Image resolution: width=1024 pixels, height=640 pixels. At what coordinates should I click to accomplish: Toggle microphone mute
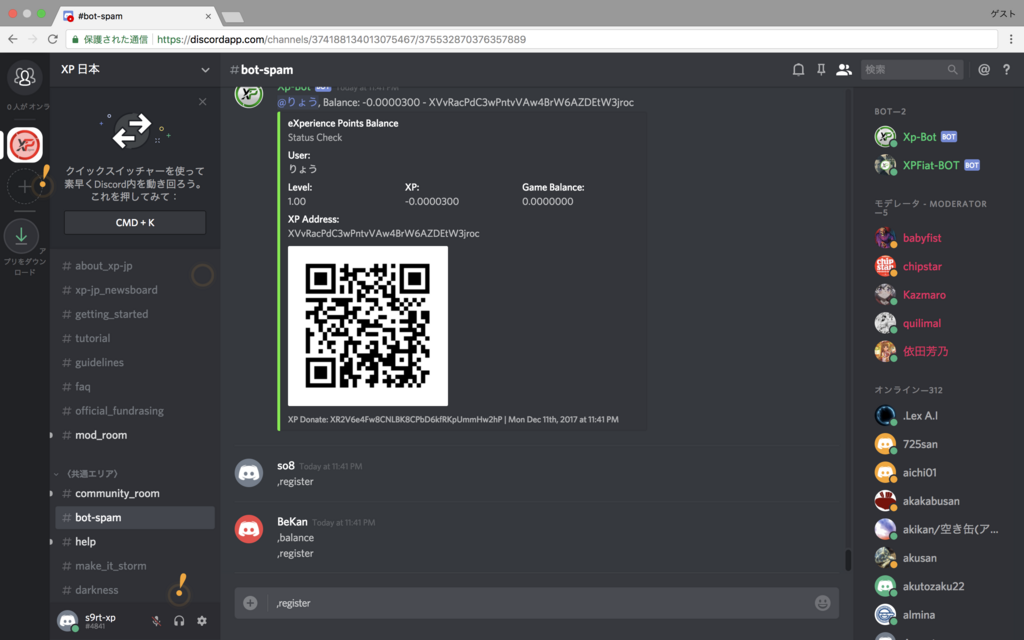coord(156,620)
